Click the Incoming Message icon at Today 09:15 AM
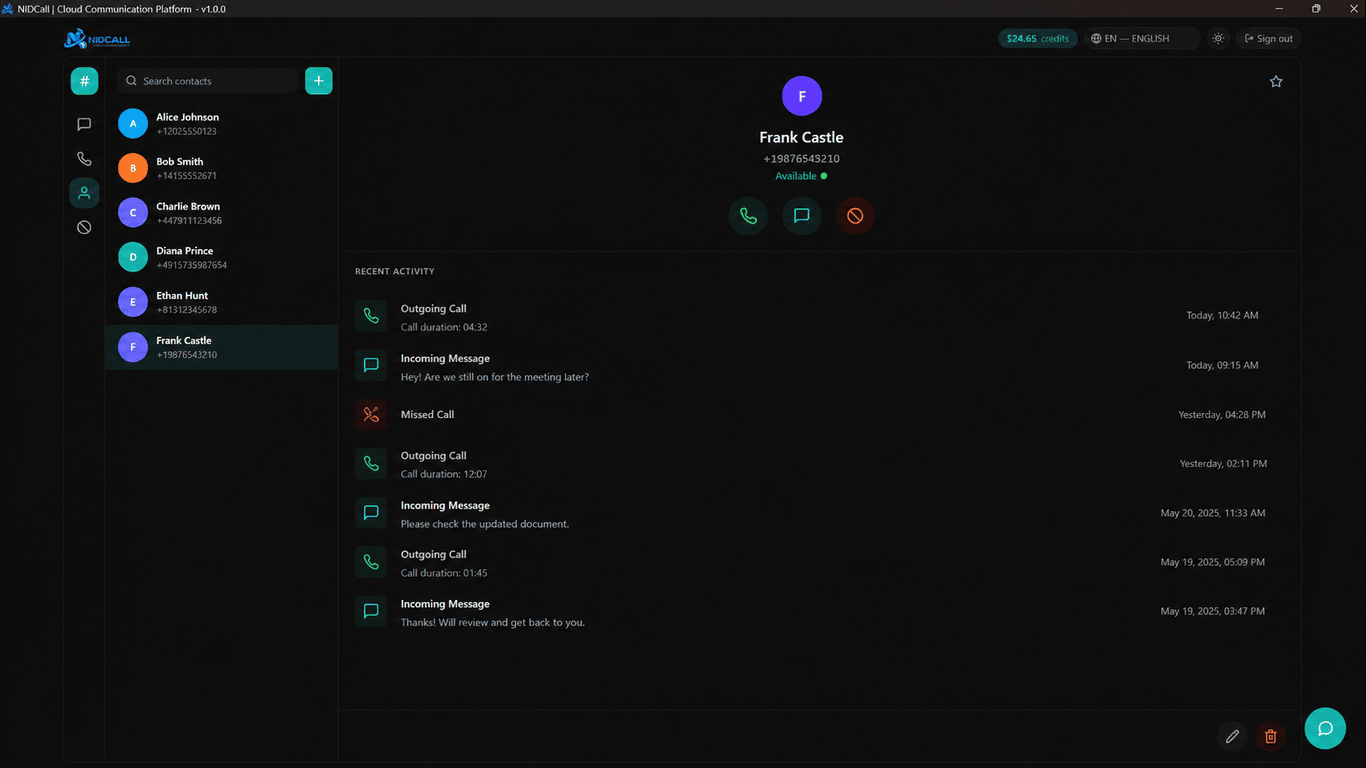Screen dimensions: 1366x768 (371, 365)
